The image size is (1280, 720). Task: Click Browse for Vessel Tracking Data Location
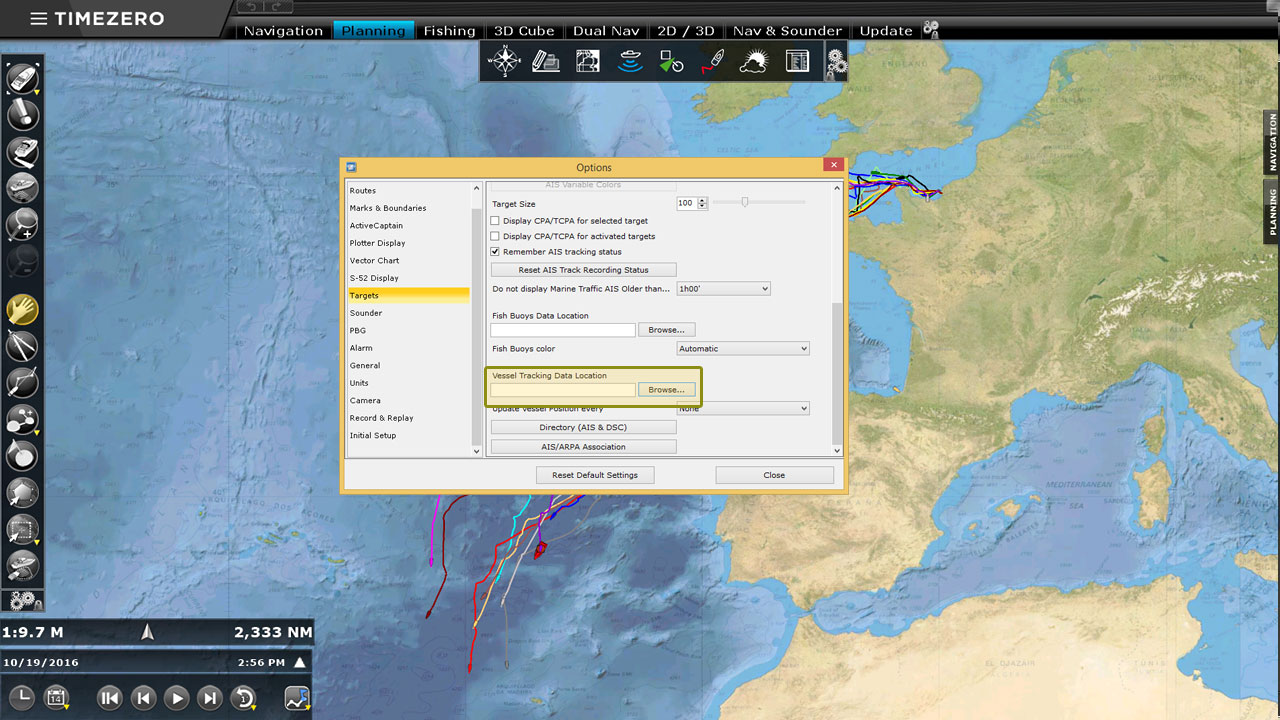pos(666,390)
